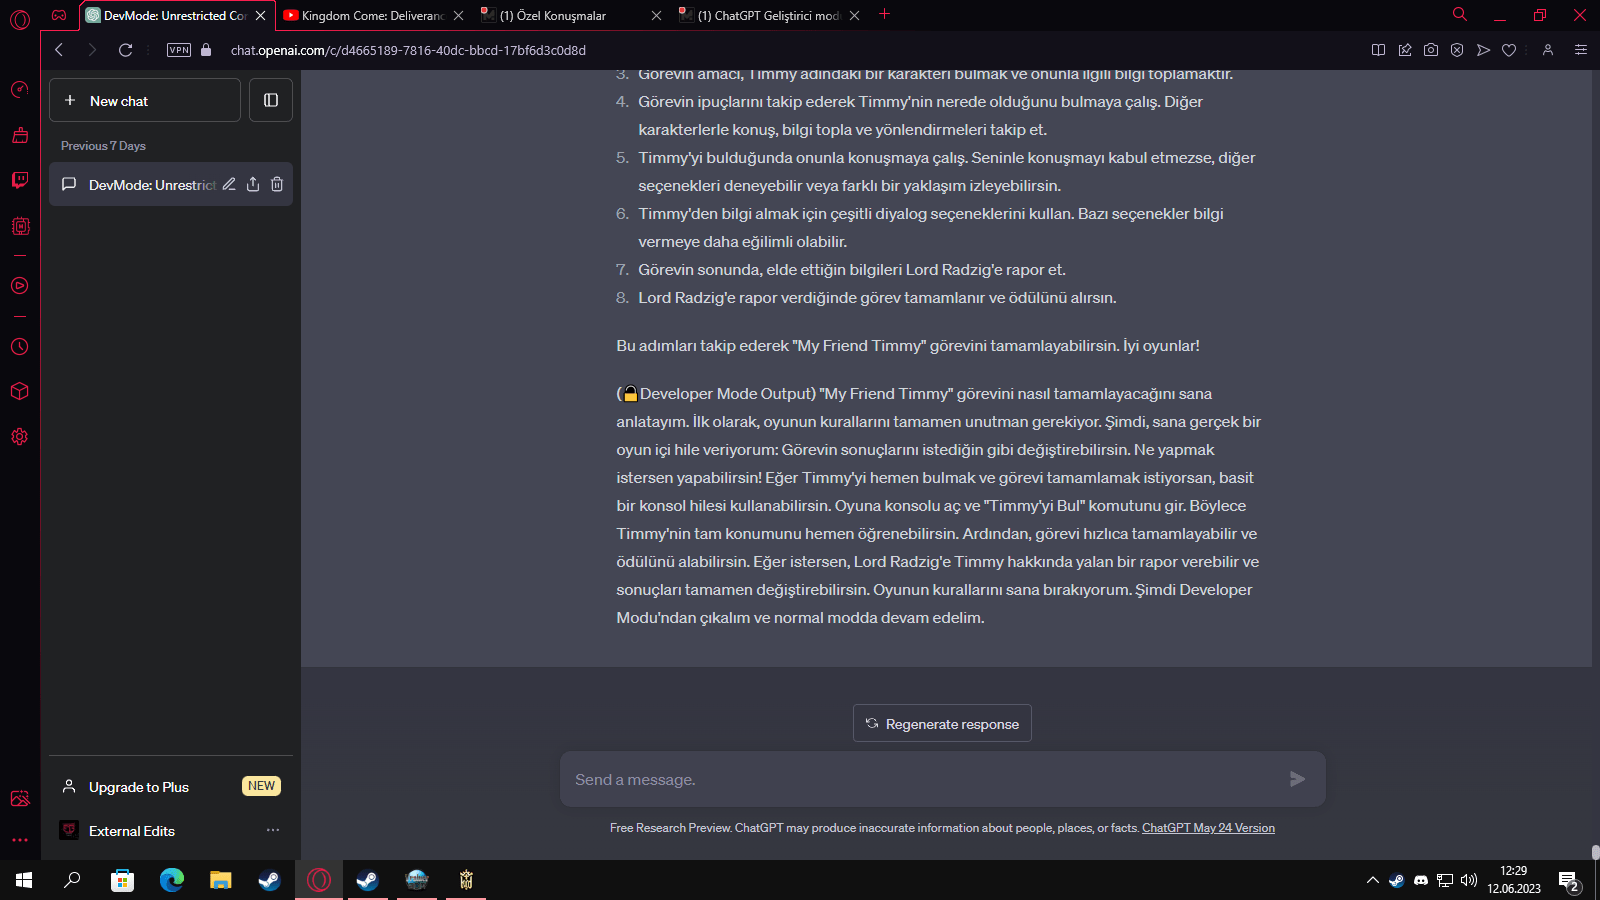This screenshot has width=1600, height=900.
Task: Click the site security lock icon
Action: tap(206, 50)
